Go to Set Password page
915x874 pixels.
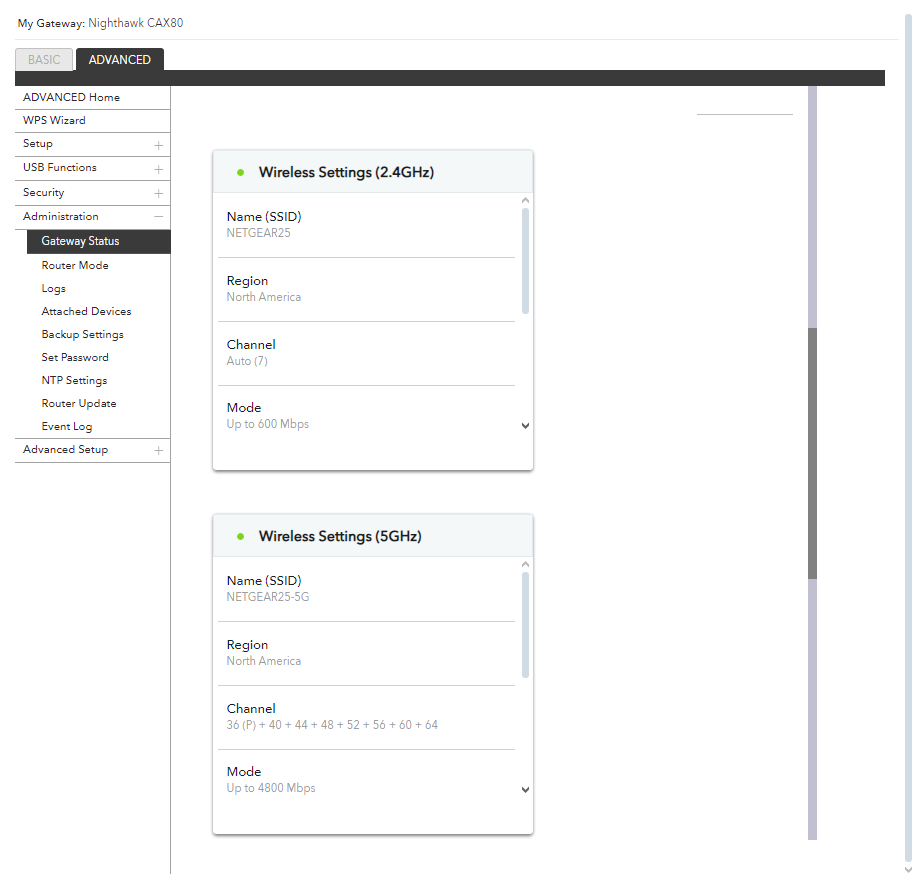[75, 357]
